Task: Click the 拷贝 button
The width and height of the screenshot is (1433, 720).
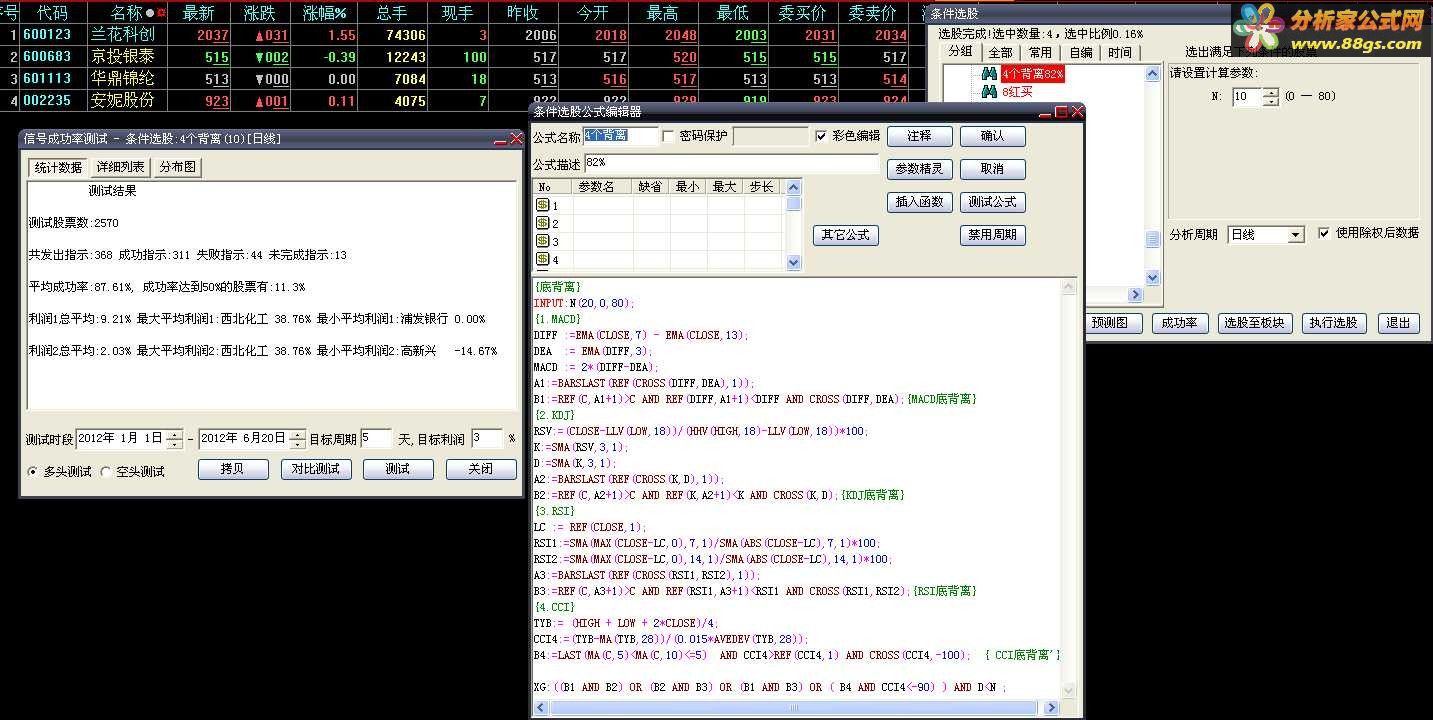Action: 233,469
